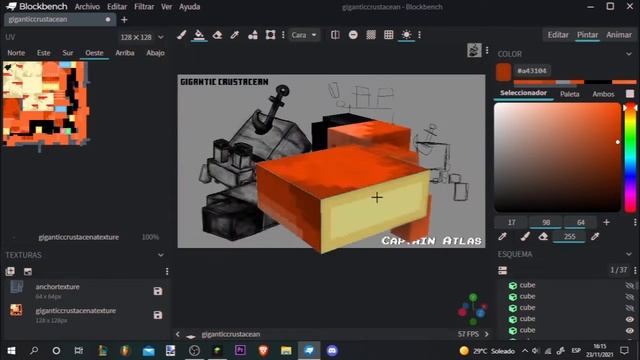Click the eraser icon below color picker
640x360 pixels.
coord(543,236)
